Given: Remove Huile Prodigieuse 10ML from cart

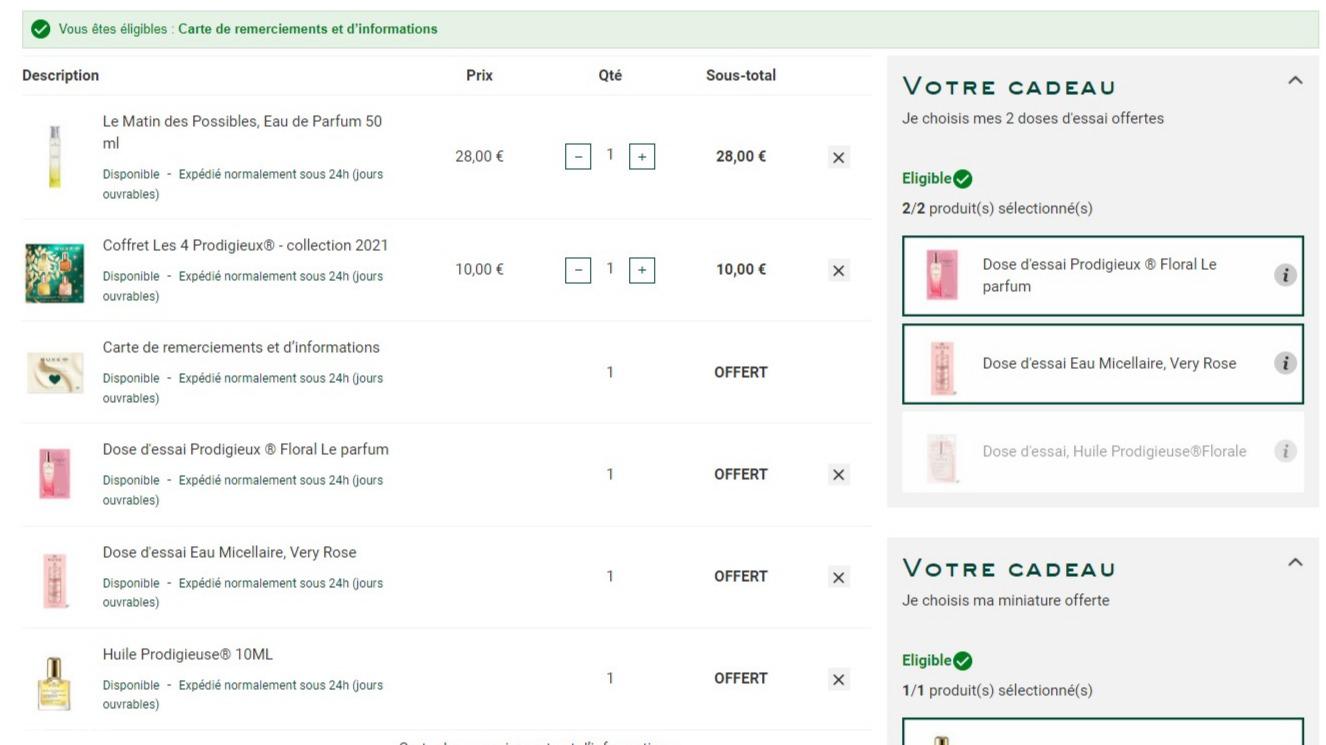Looking at the screenshot, I should pyautogui.click(x=839, y=680).
